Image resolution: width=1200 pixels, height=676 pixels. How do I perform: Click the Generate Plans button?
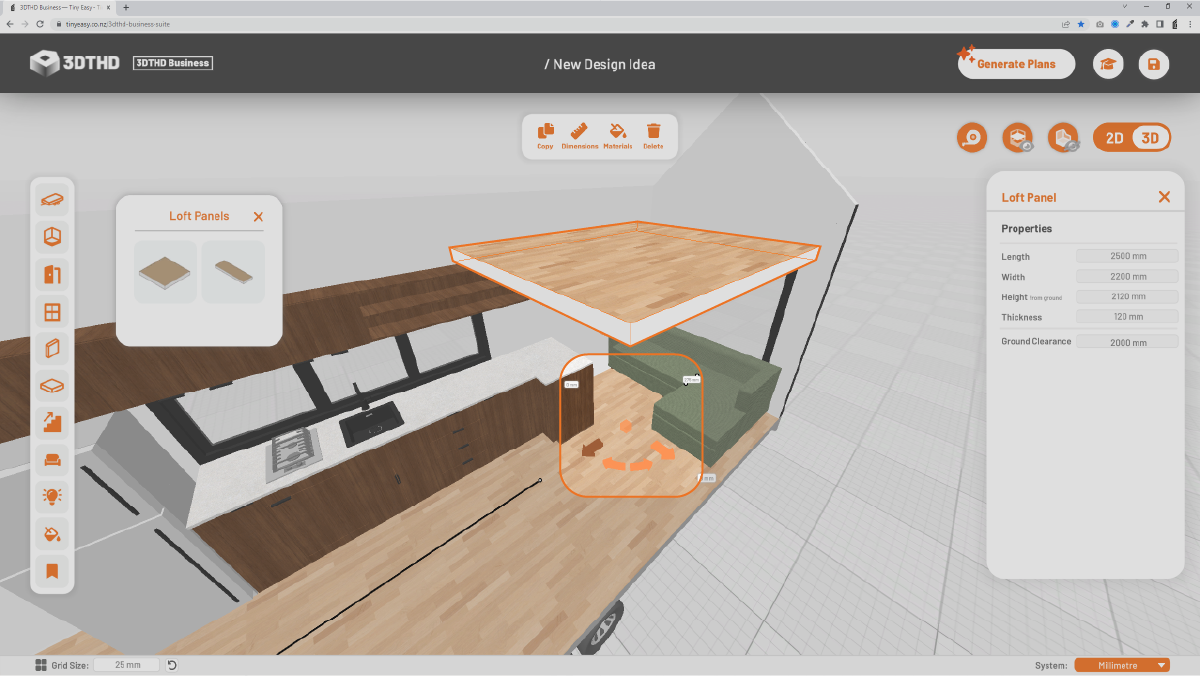coord(1016,64)
